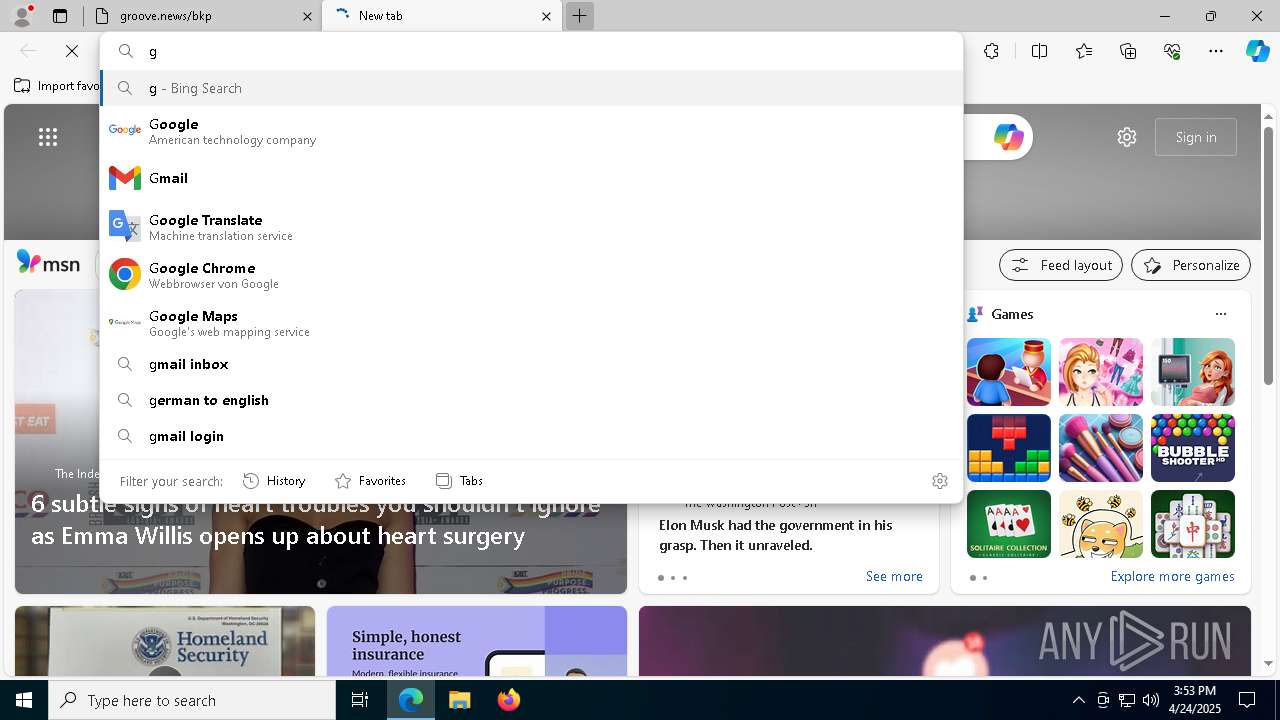
Task: Open a new browser tab
Action: click(579, 16)
